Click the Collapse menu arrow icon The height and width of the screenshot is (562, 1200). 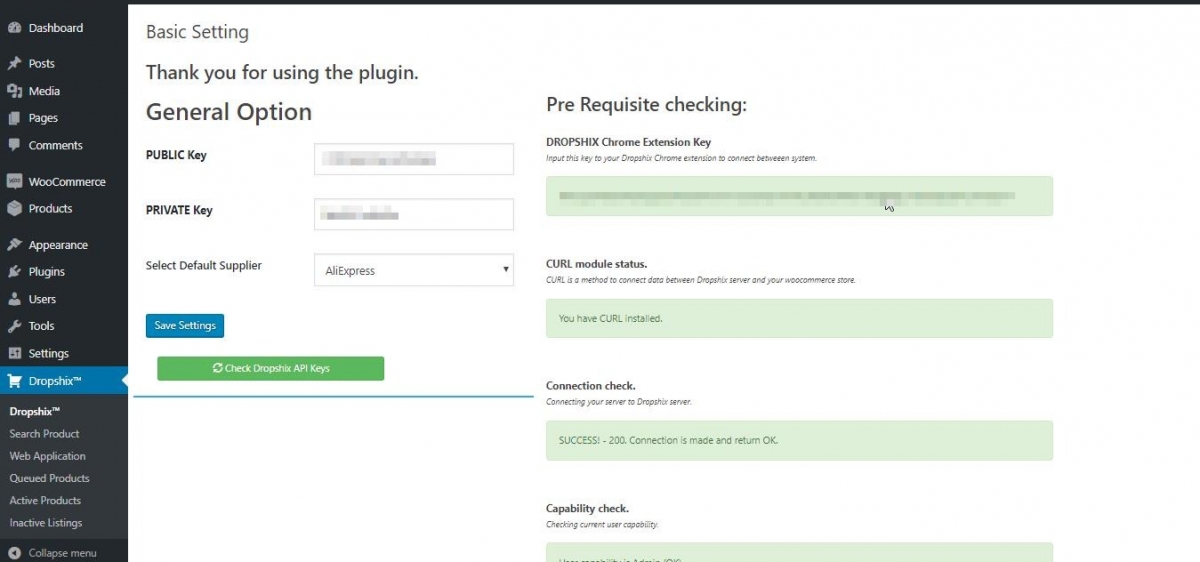[14, 553]
